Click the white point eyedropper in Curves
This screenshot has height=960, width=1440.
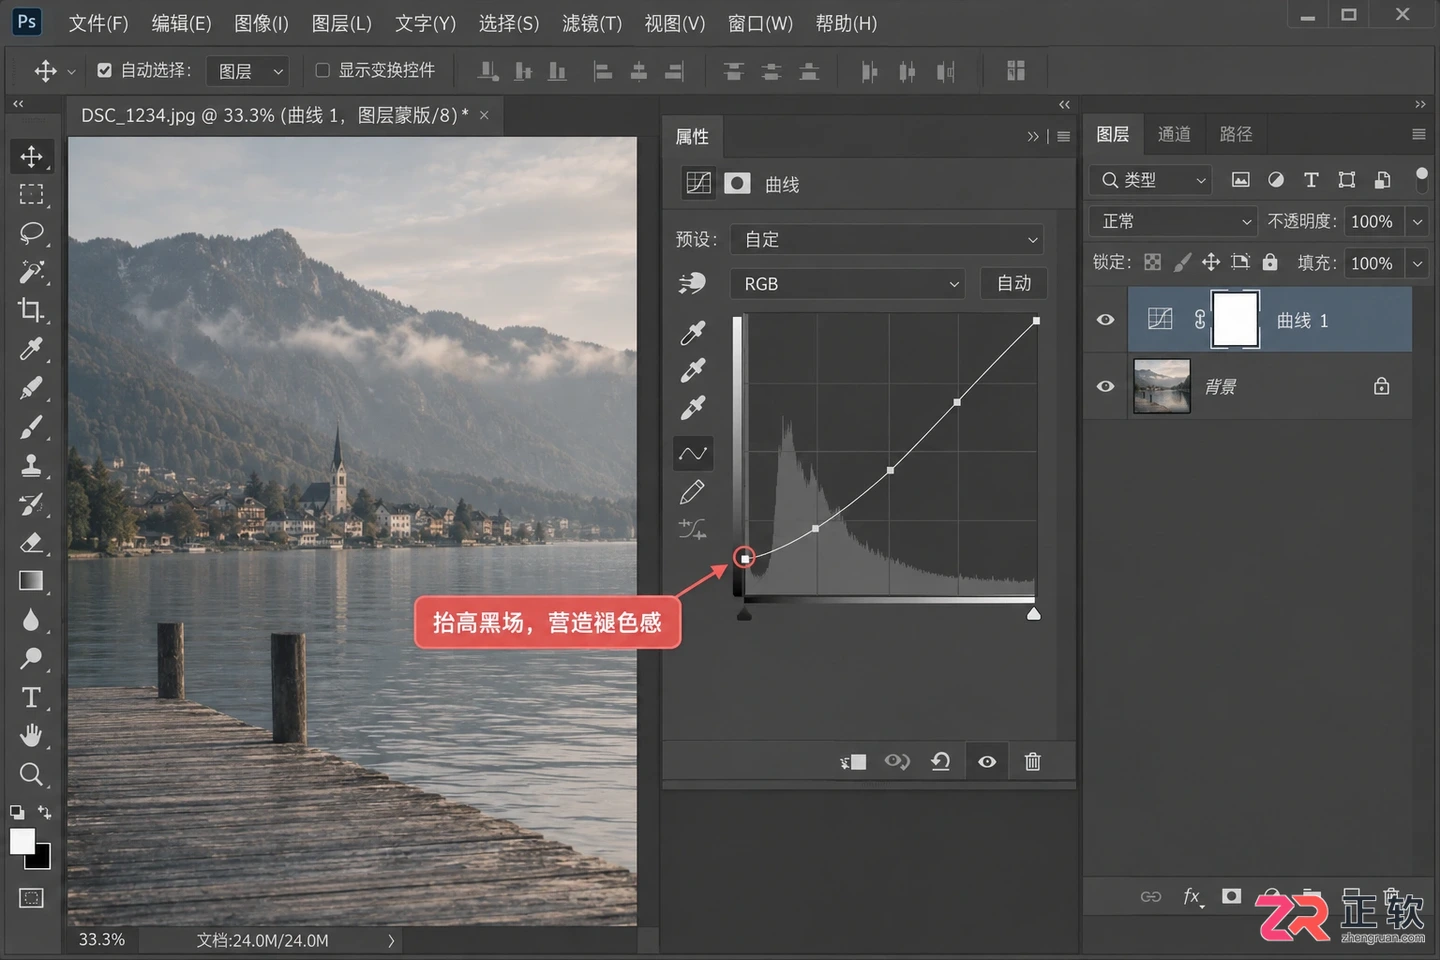[x=693, y=407]
